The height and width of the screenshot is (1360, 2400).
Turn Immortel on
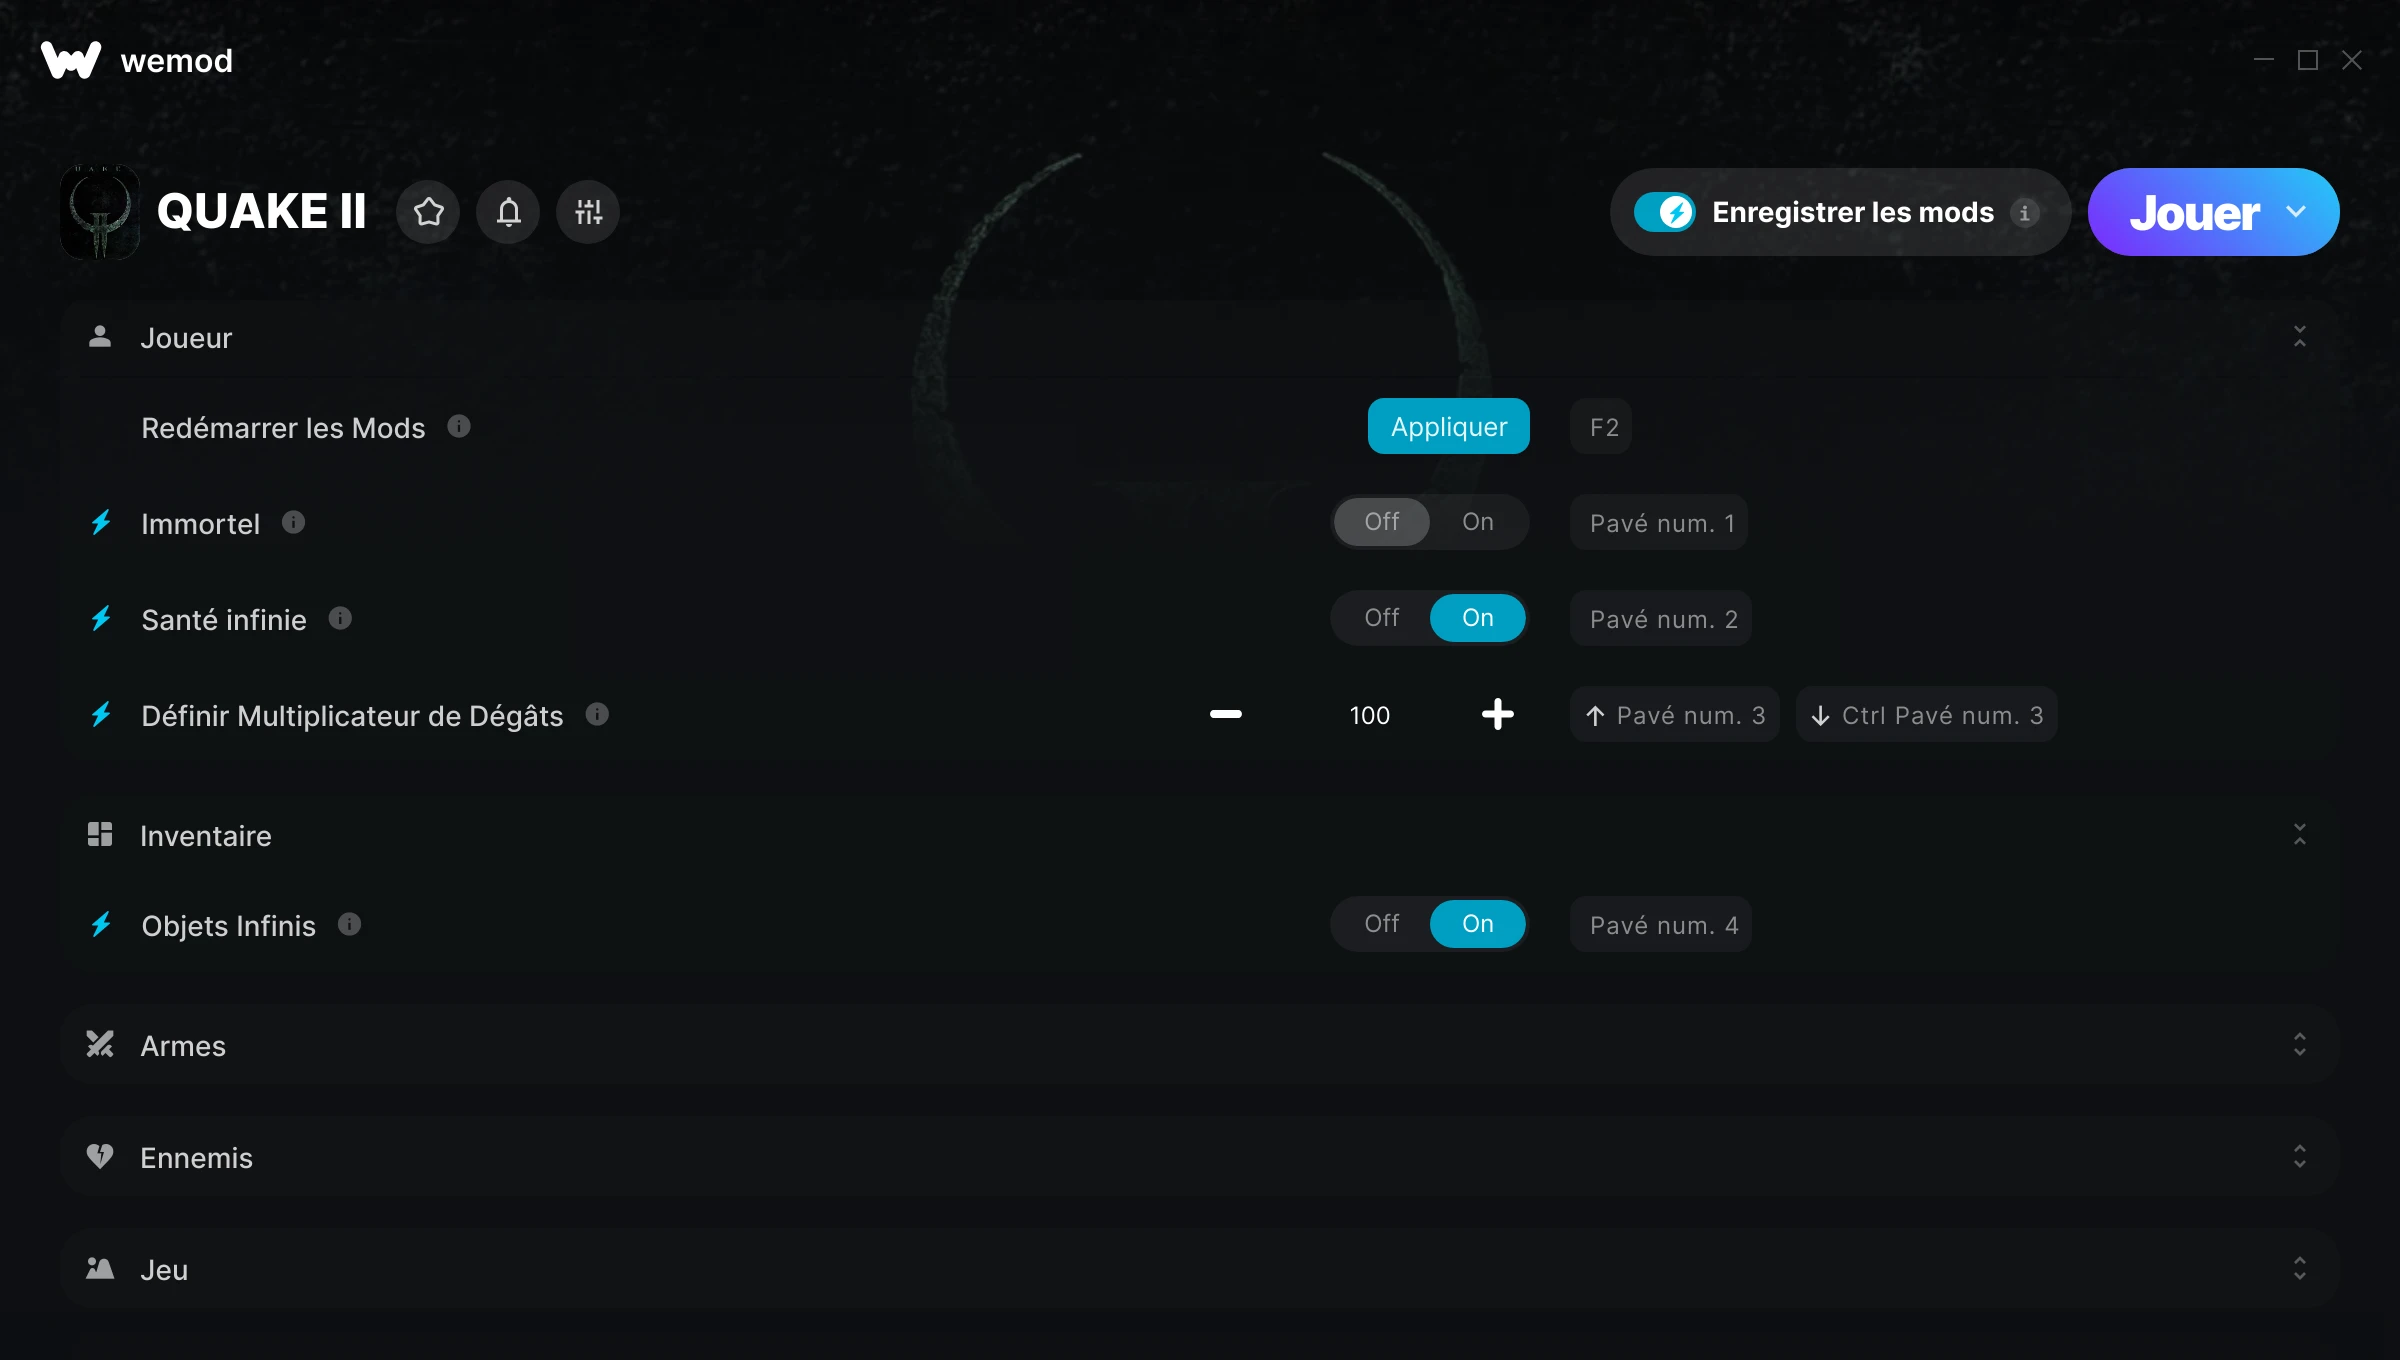point(1478,522)
